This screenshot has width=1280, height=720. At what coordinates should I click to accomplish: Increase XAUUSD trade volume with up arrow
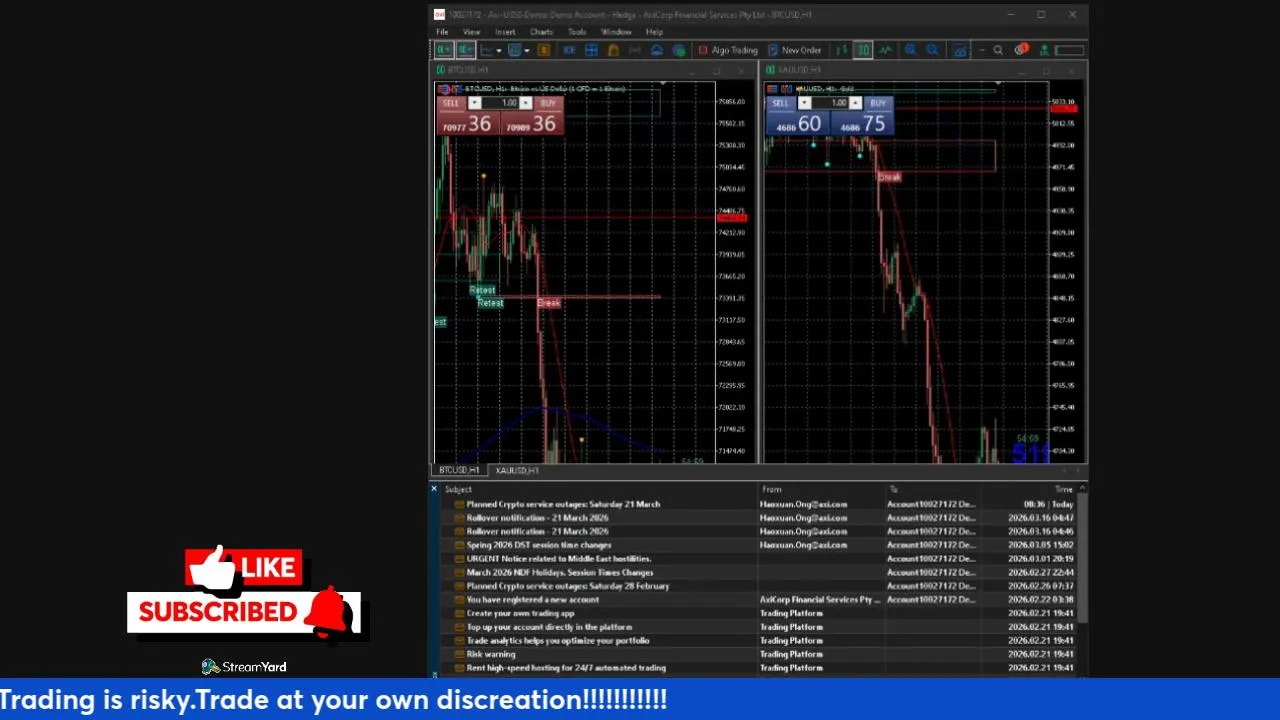point(856,103)
